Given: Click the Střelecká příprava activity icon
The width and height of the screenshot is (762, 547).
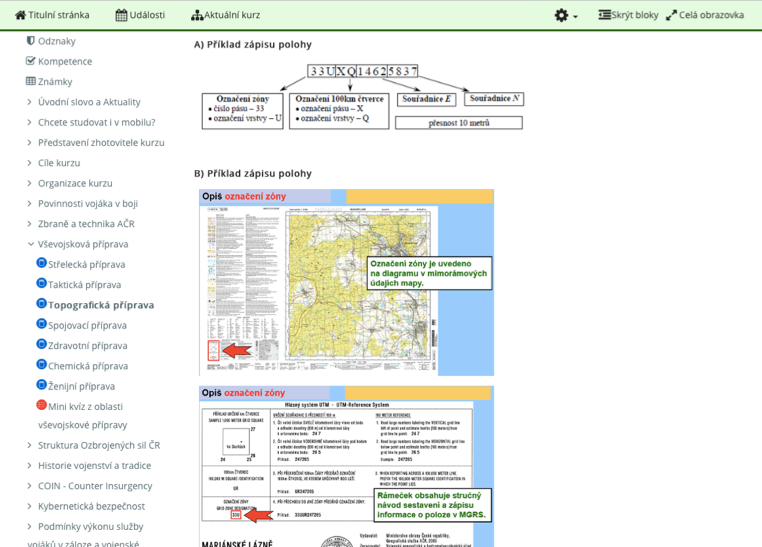Looking at the screenshot, I should pos(41,264).
